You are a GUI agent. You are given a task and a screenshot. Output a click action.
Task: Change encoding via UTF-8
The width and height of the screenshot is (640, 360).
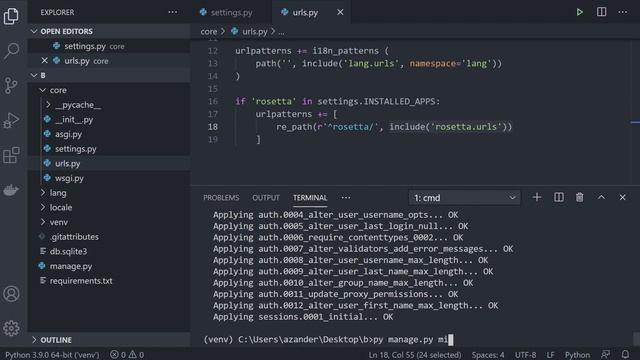525,355
